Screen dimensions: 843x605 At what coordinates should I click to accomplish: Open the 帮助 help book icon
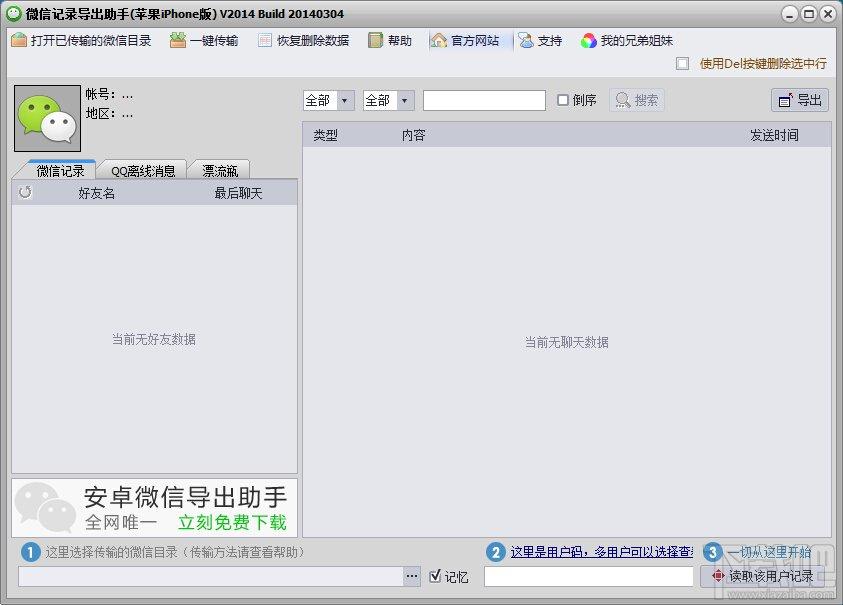click(x=375, y=40)
